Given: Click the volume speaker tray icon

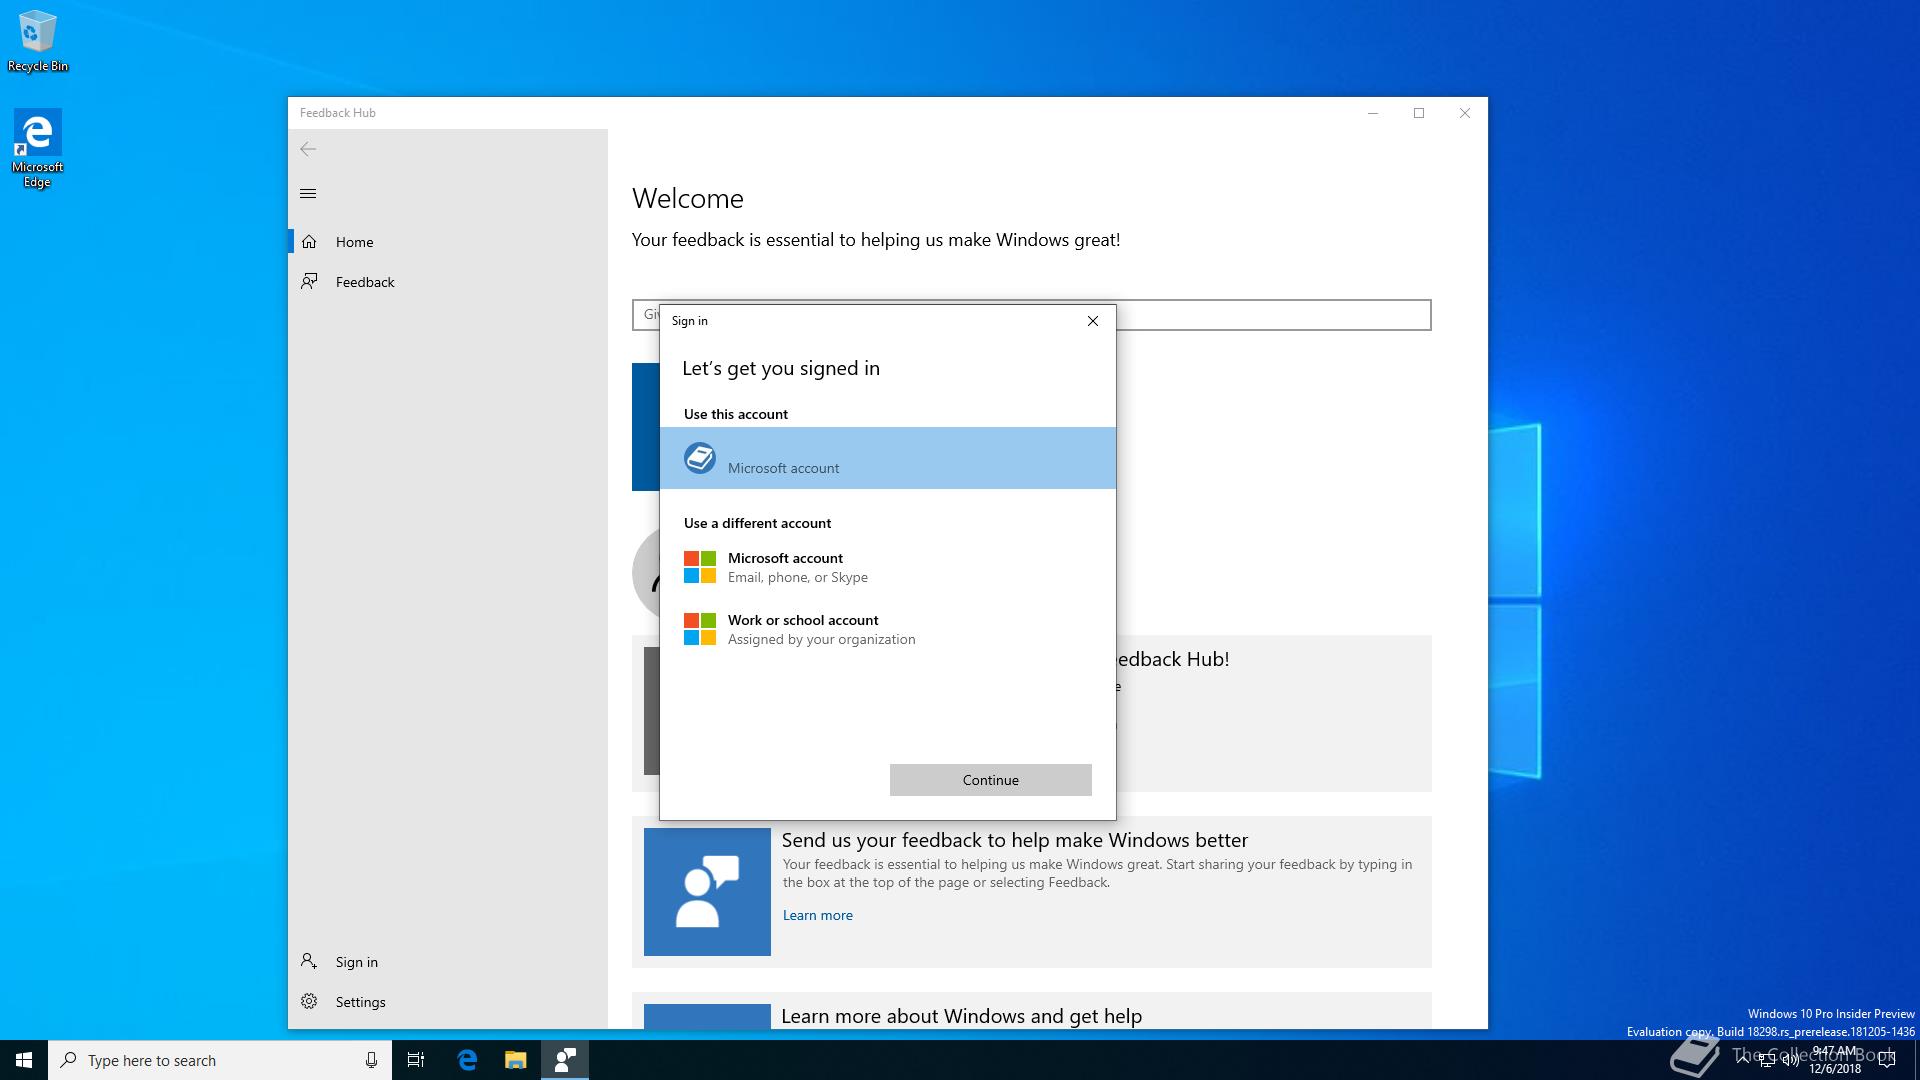Looking at the screenshot, I should pos(1790,1061).
